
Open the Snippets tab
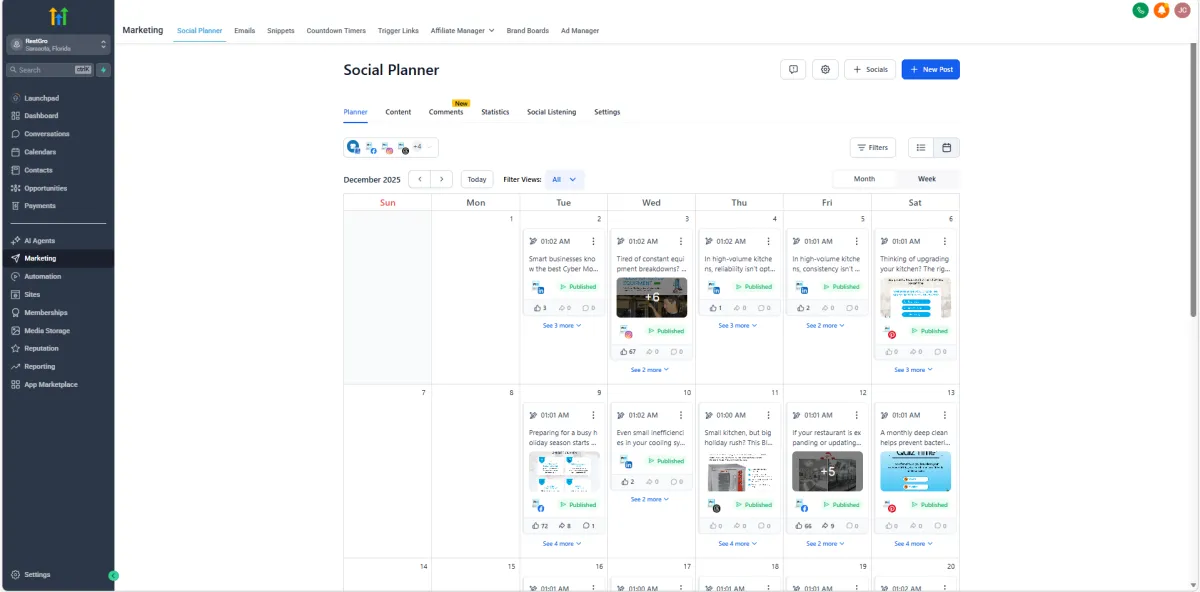click(x=281, y=31)
